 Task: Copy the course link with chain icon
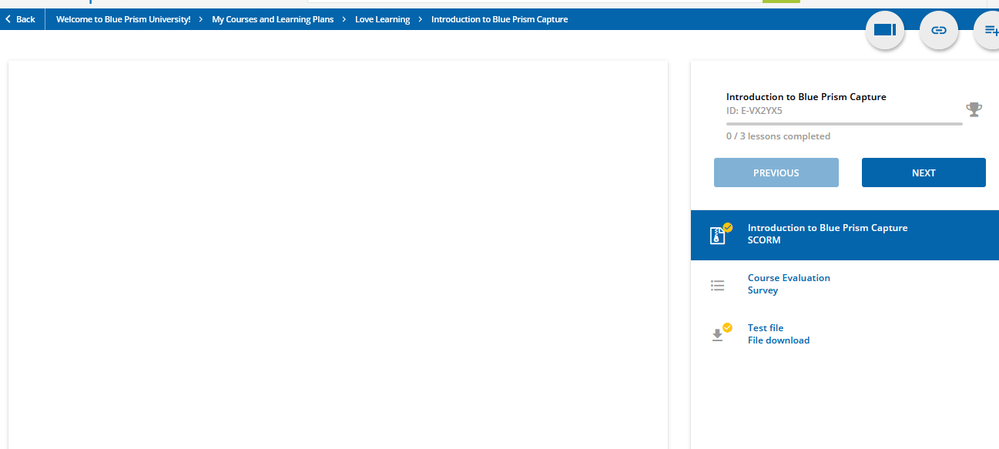[938, 30]
